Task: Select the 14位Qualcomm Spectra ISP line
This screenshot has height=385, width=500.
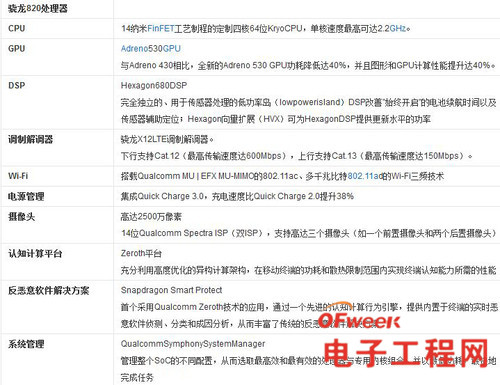Action: [x=309, y=233]
